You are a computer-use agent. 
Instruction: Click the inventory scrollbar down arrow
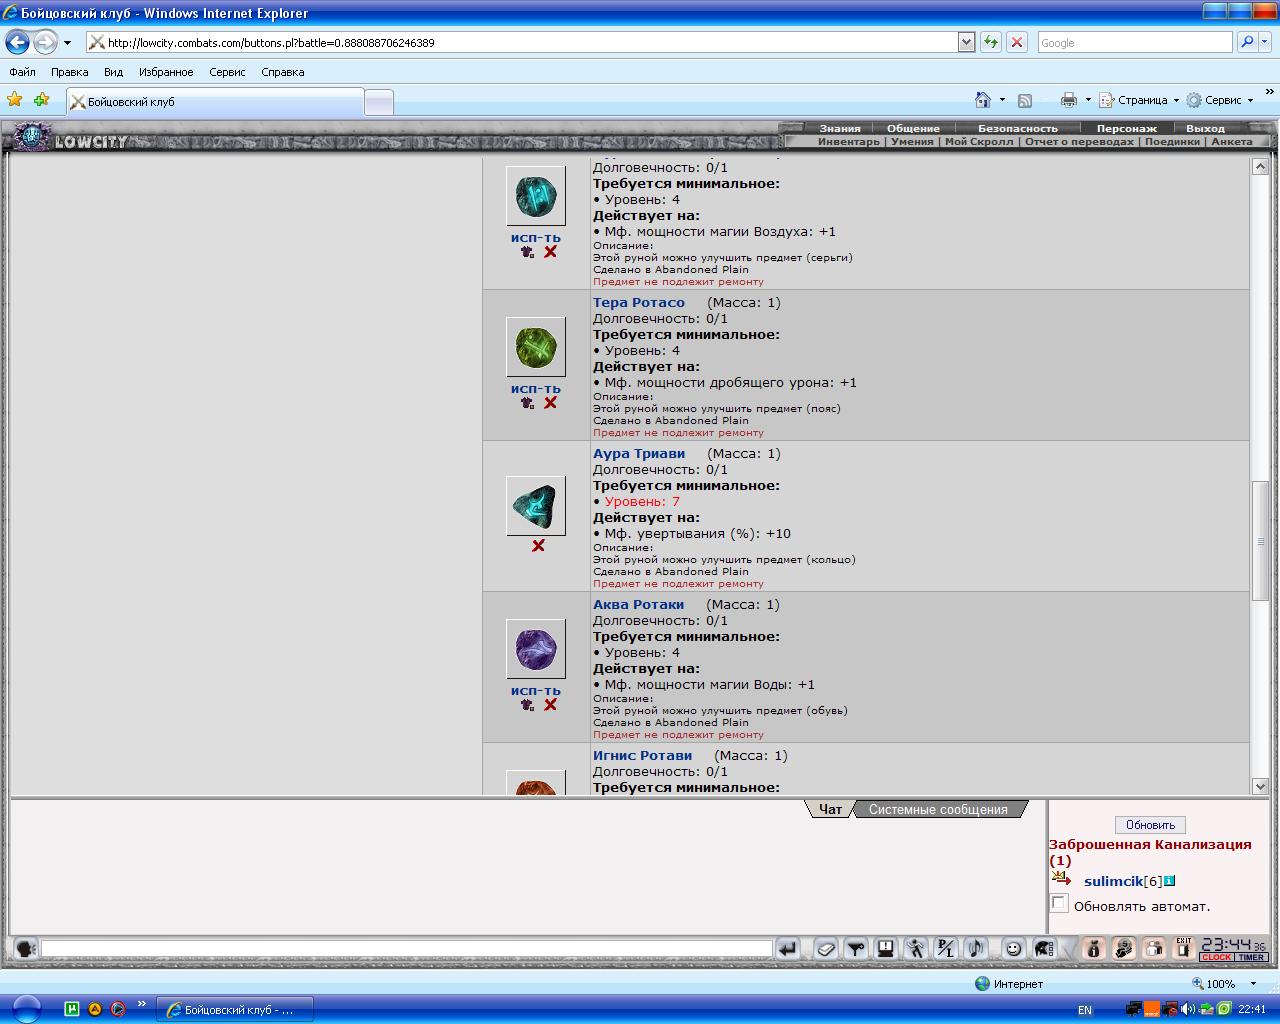1260,786
